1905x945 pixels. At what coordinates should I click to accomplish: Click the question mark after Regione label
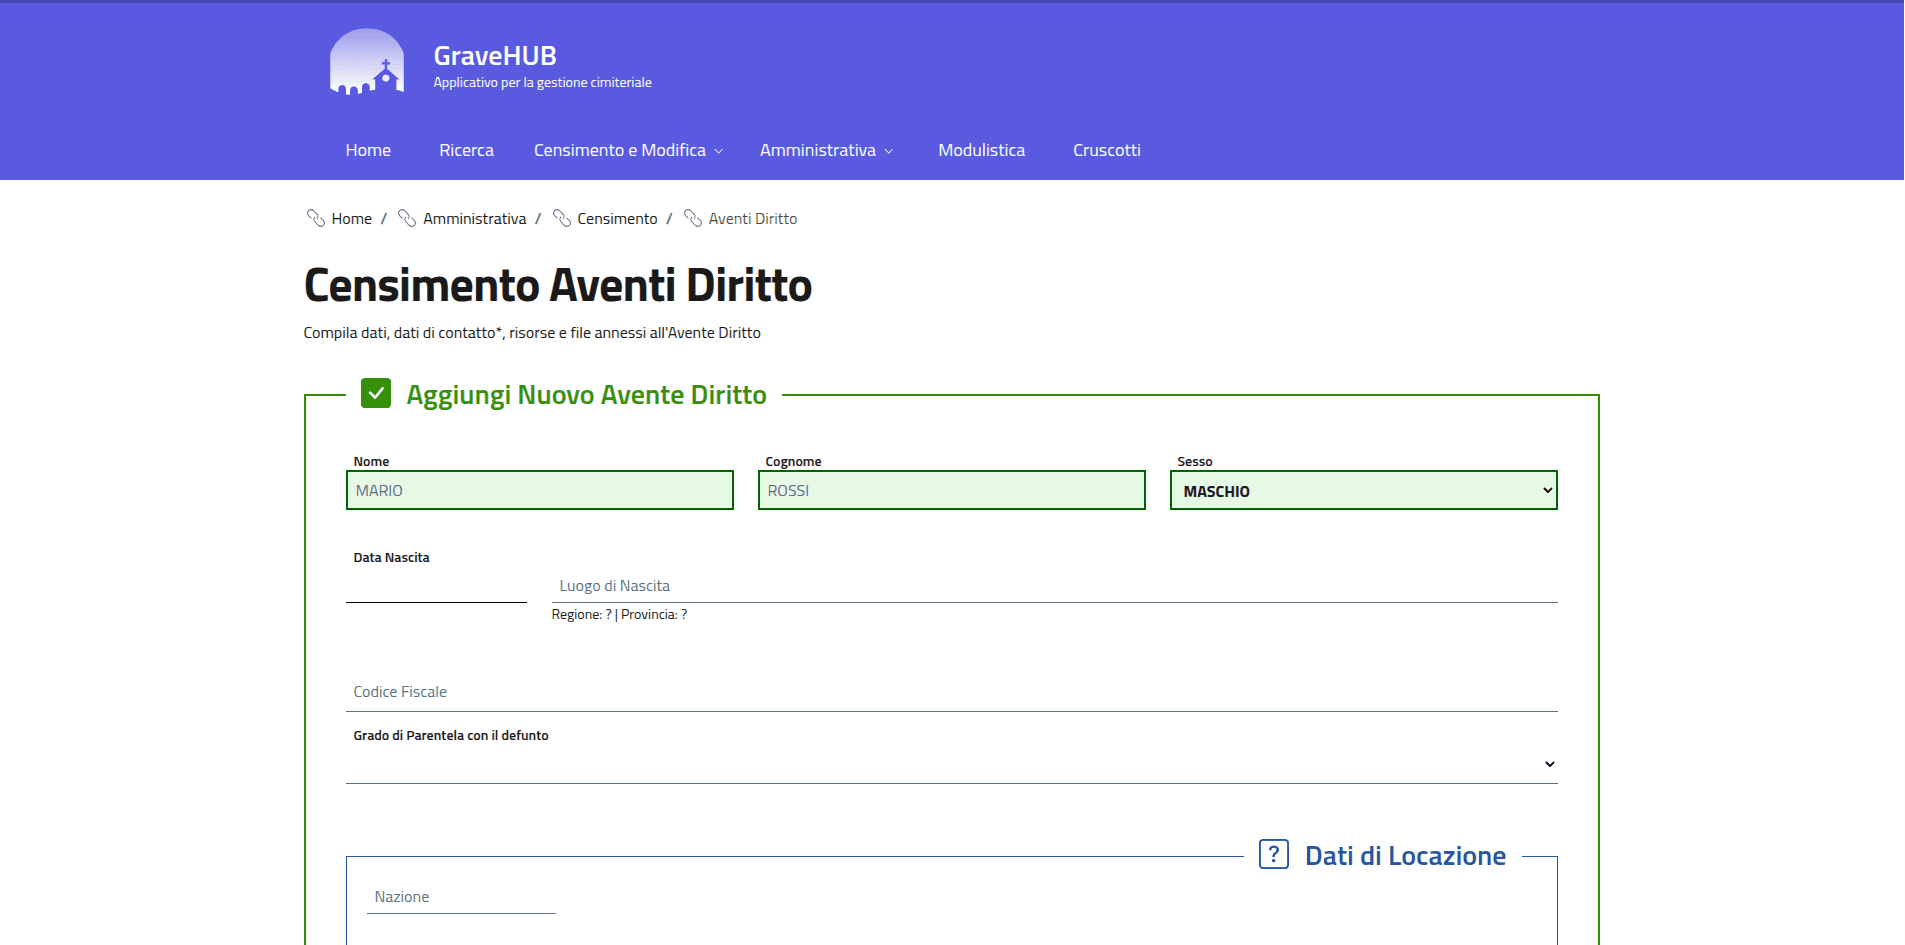point(609,614)
